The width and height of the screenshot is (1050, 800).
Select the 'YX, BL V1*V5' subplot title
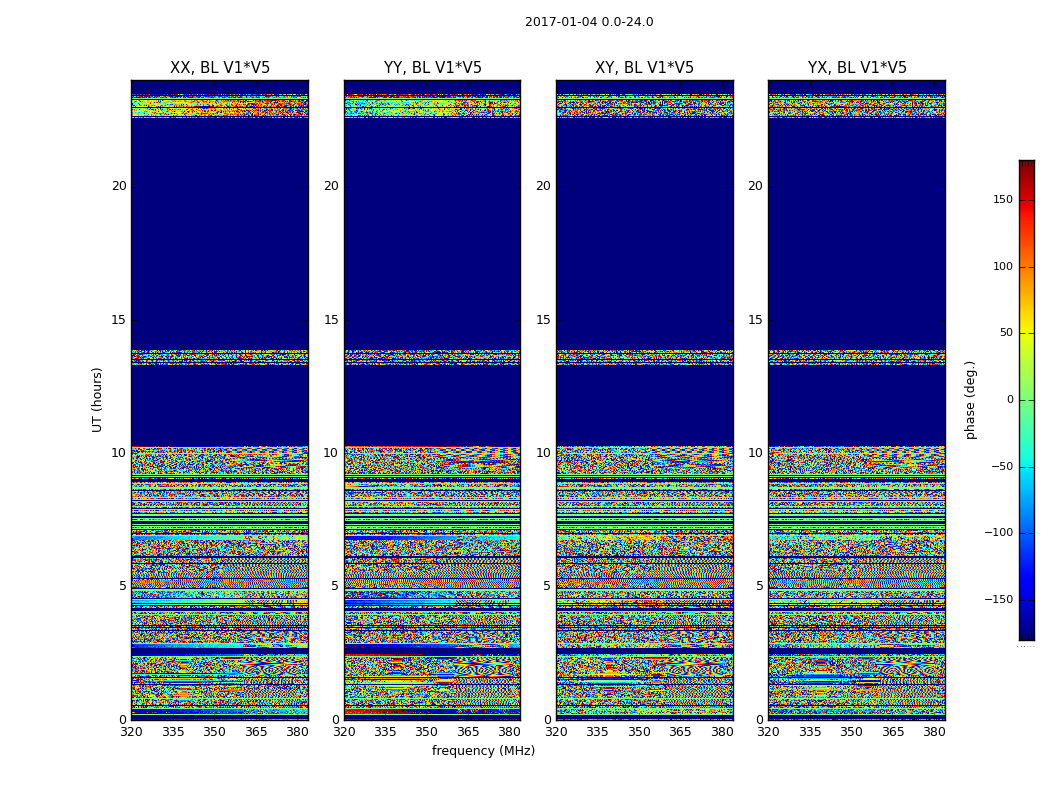click(857, 68)
